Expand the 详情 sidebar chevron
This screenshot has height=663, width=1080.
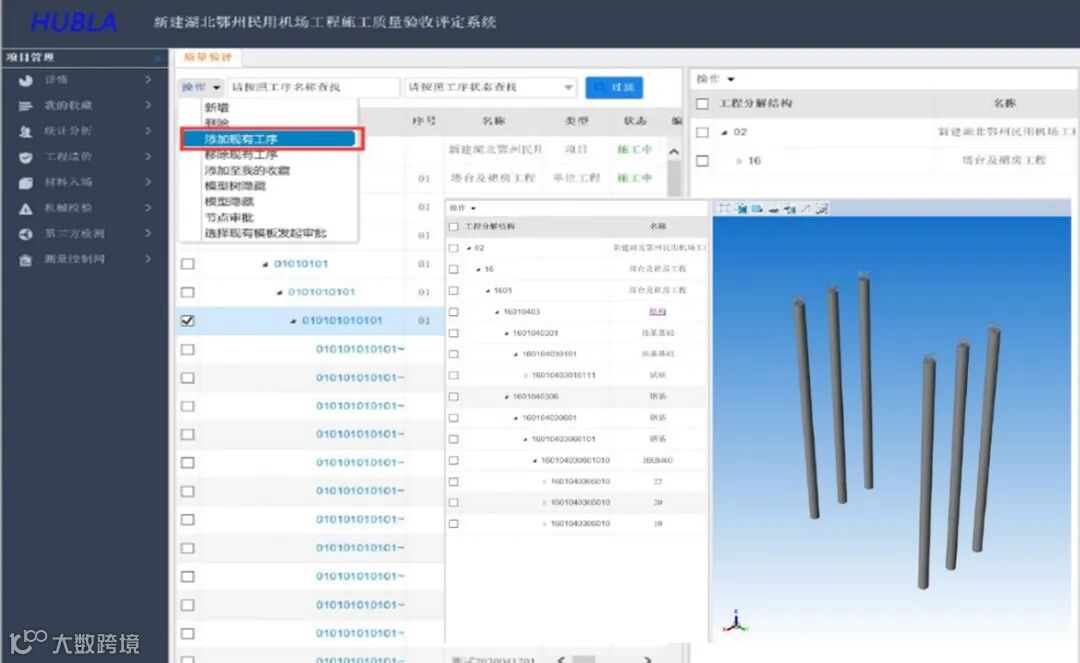[148, 80]
